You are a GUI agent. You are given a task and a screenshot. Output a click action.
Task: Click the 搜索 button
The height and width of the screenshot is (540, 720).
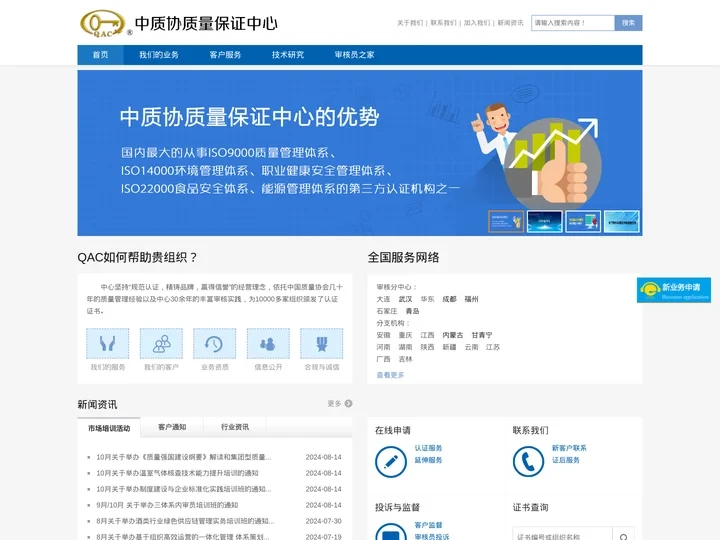628,23
